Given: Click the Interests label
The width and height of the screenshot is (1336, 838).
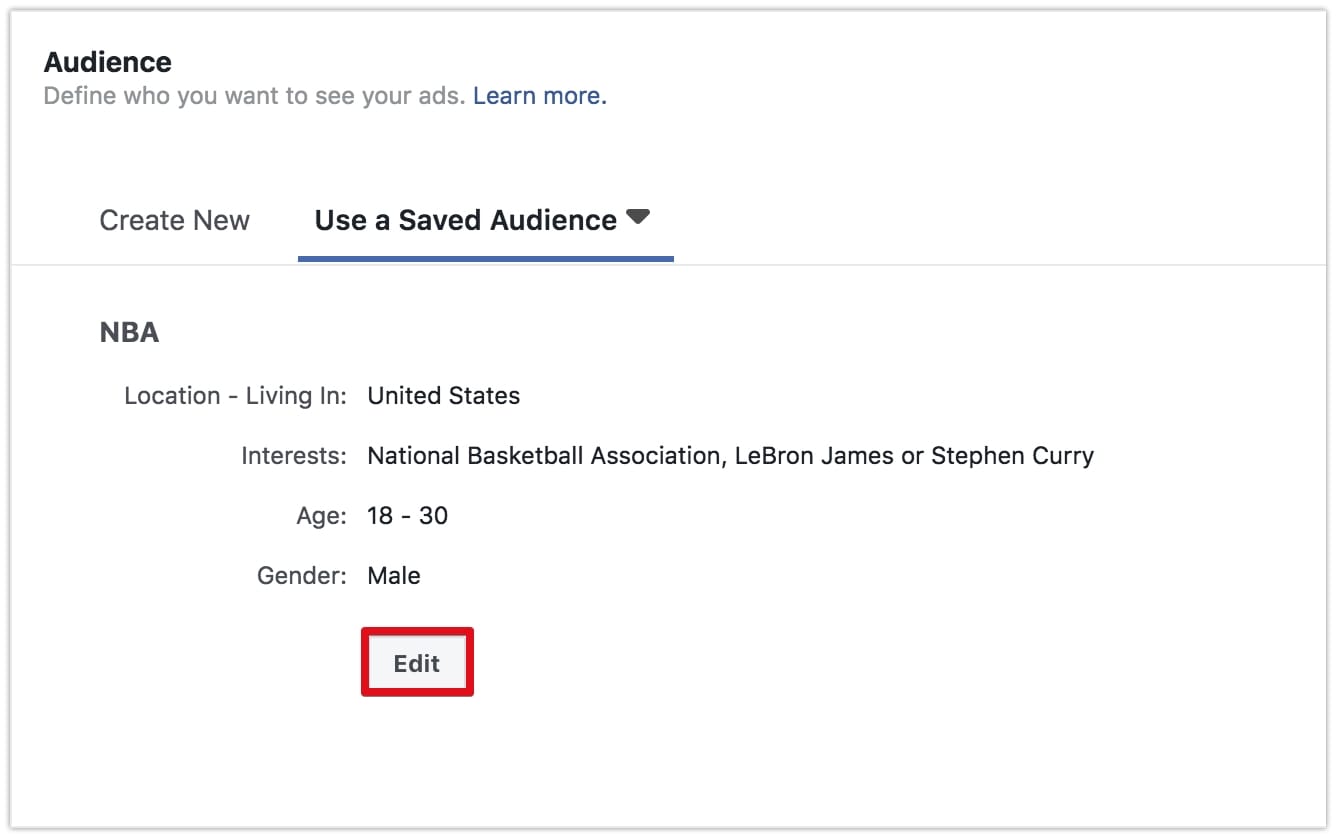Looking at the screenshot, I should point(294,456).
